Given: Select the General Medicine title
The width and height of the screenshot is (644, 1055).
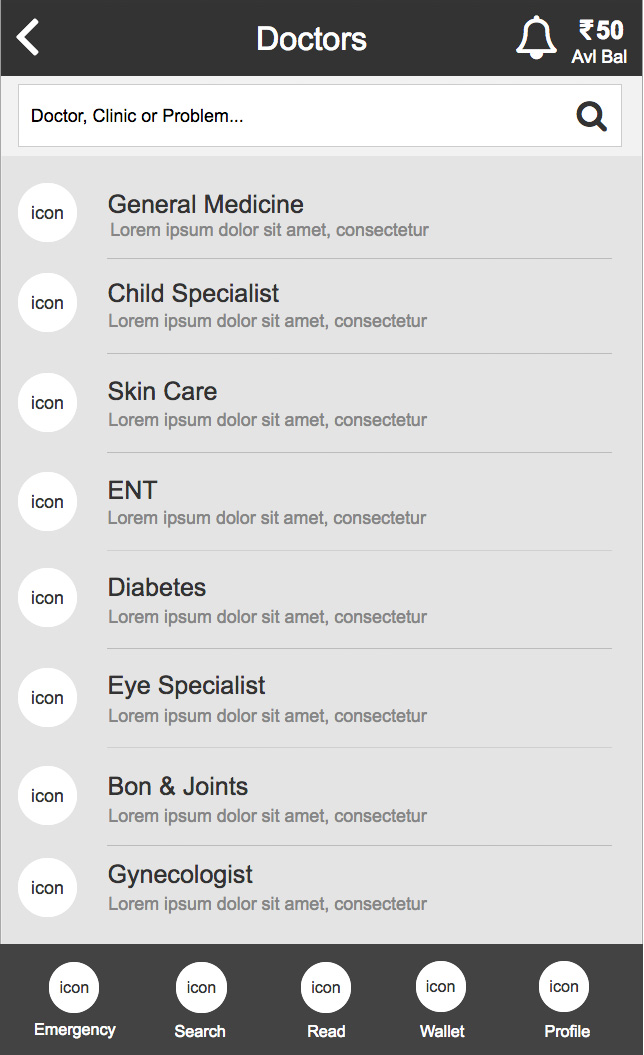Looking at the screenshot, I should [x=206, y=205].
